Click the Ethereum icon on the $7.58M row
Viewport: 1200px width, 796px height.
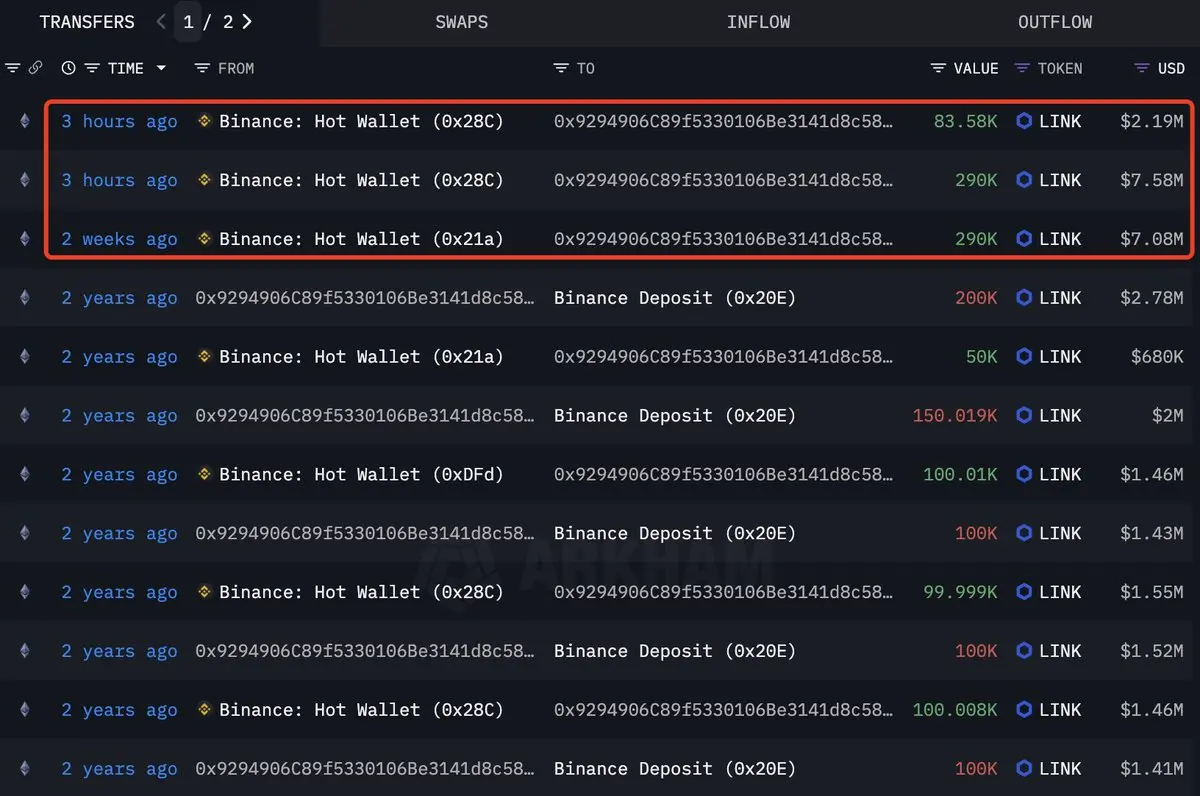pyautogui.click(x=25, y=180)
